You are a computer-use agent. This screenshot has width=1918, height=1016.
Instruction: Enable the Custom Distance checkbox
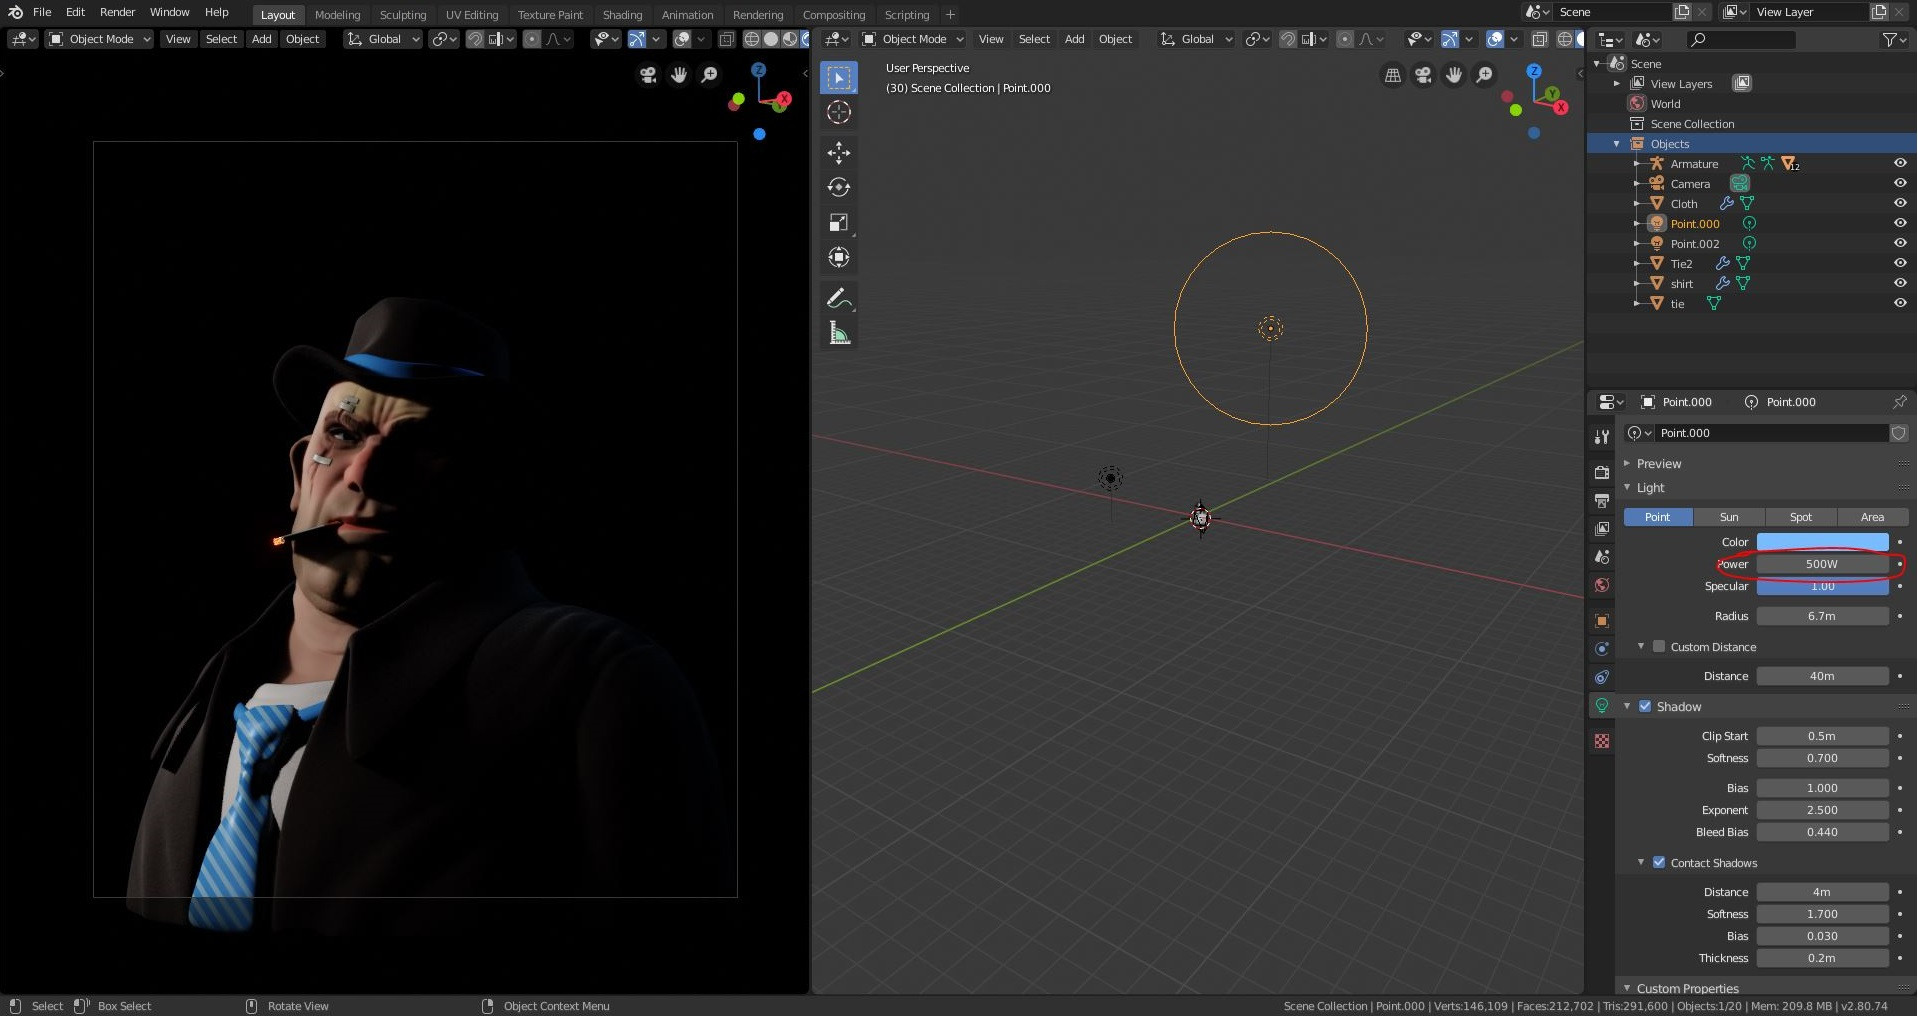[1658, 647]
